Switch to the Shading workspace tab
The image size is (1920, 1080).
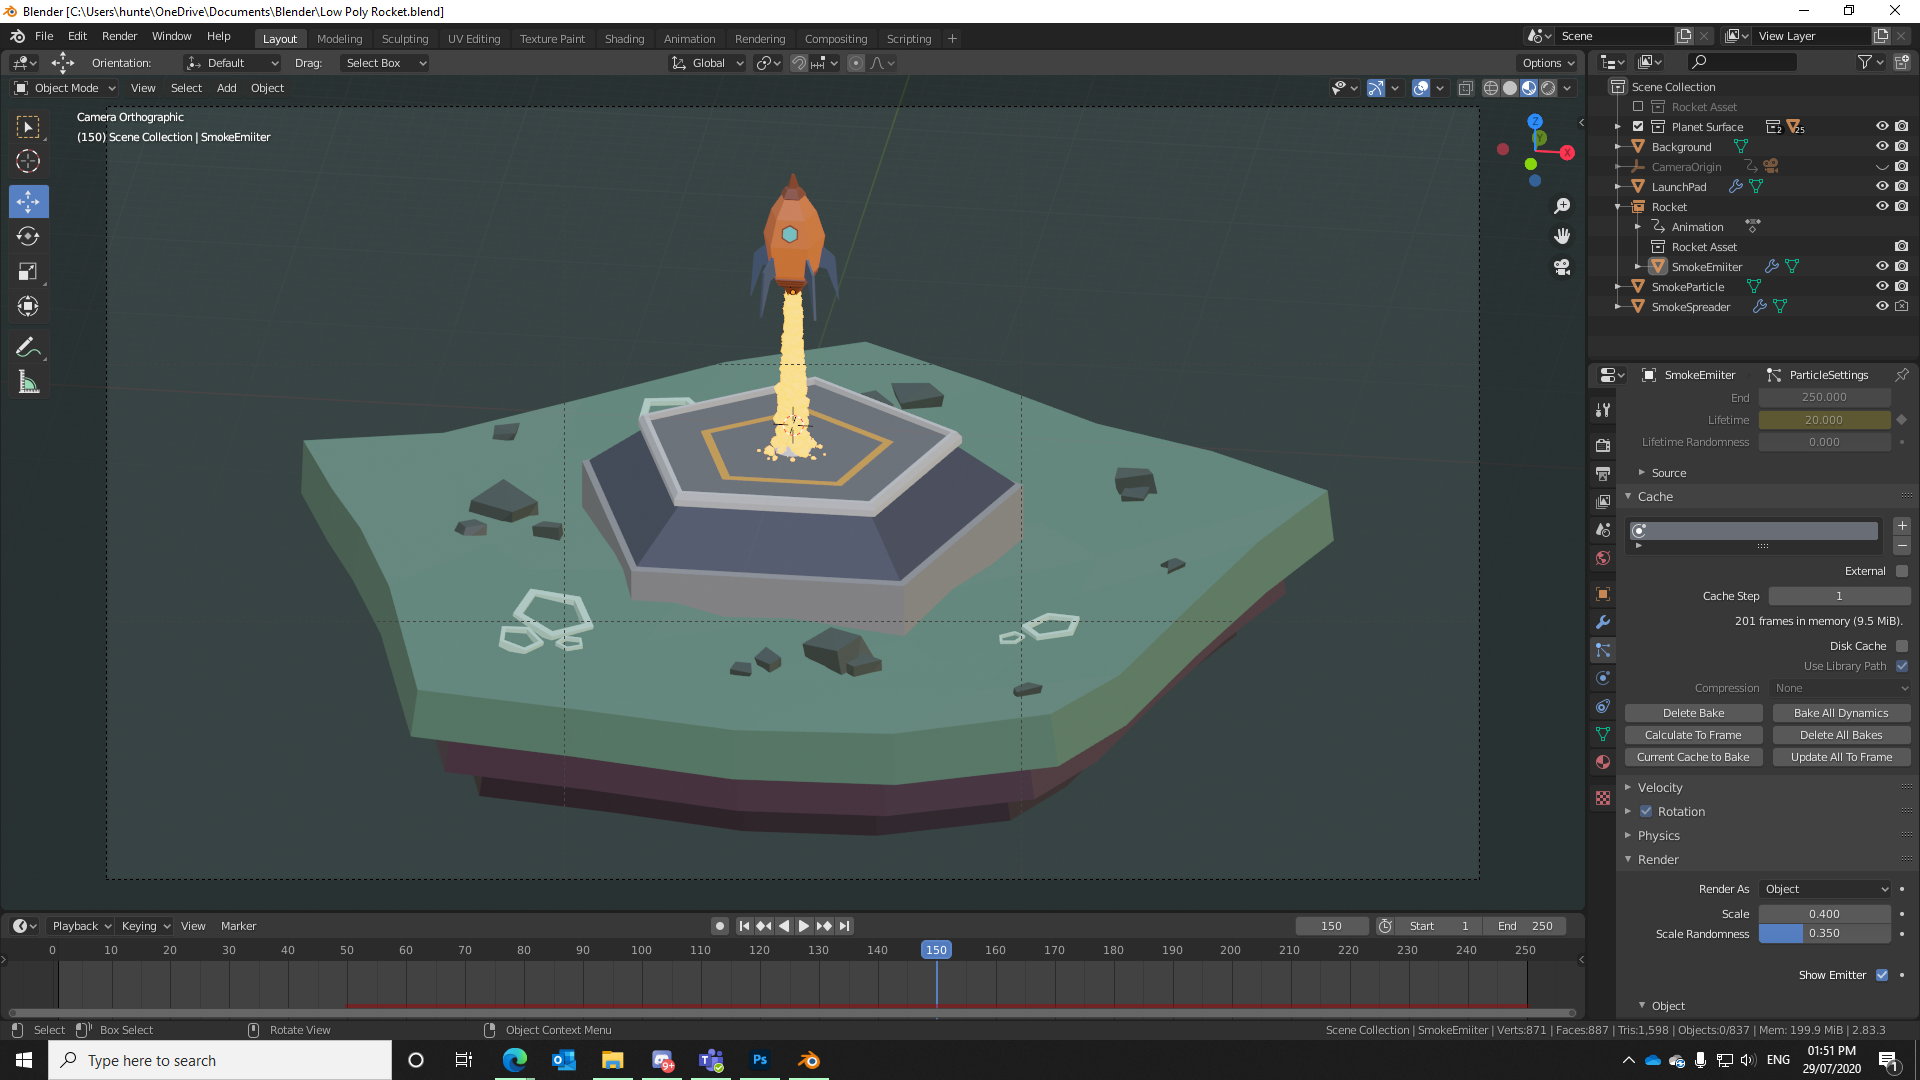(624, 38)
